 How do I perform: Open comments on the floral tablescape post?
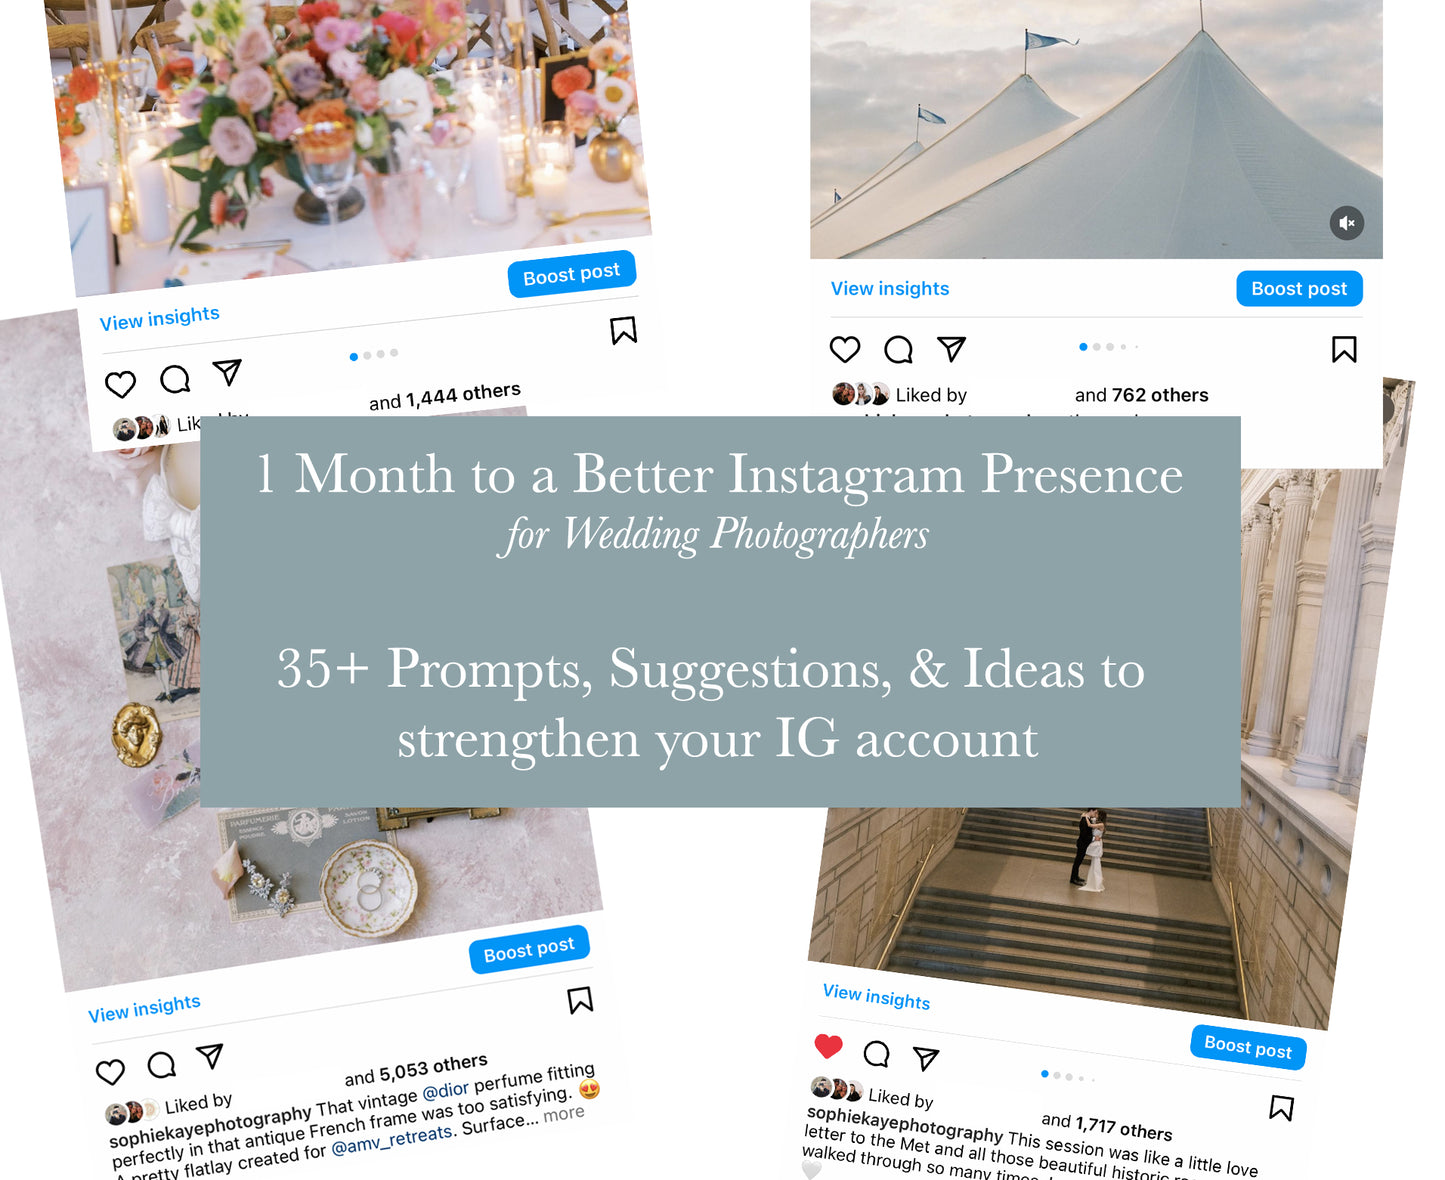point(175,379)
